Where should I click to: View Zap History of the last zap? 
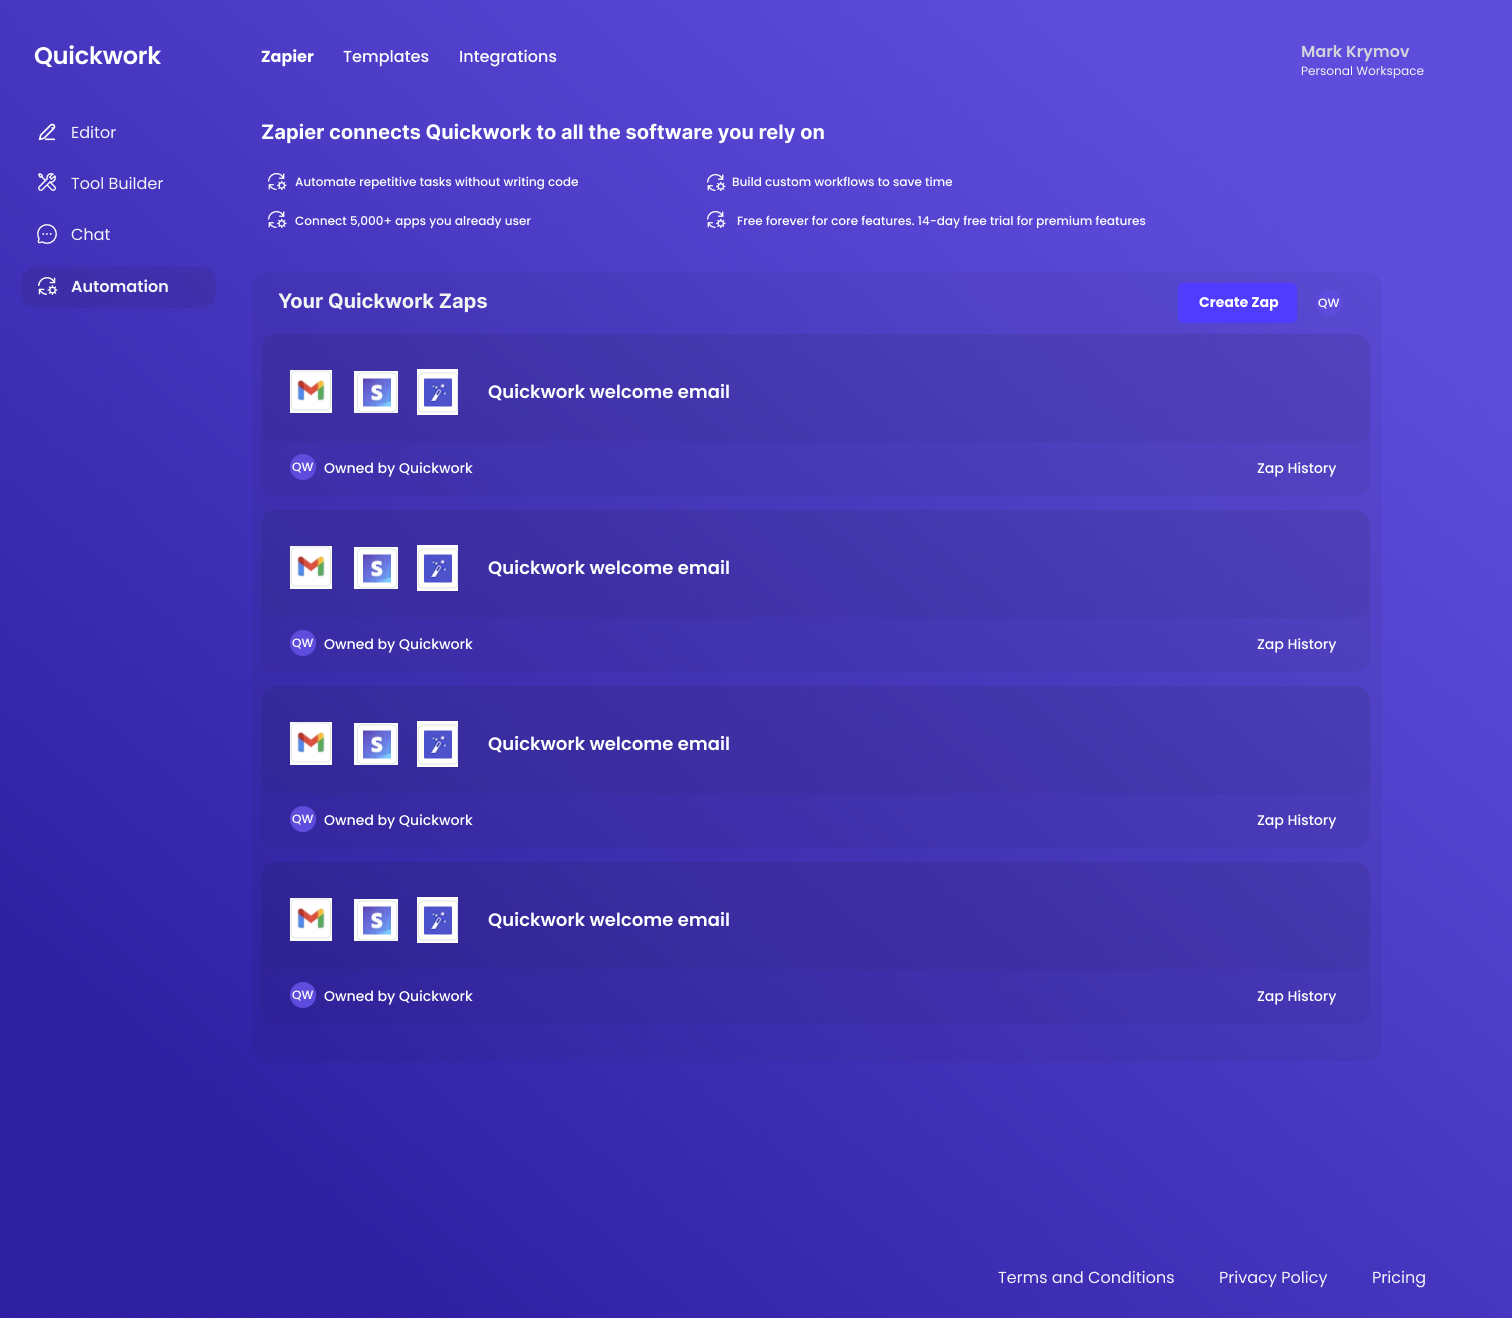click(1295, 996)
